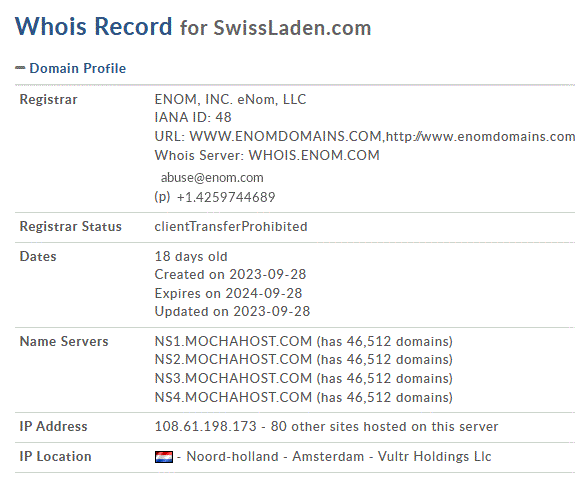View 80 other sites hosted on this server
Image resolution: width=576 pixels, height=479 pixels.
[x=384, y=426]
